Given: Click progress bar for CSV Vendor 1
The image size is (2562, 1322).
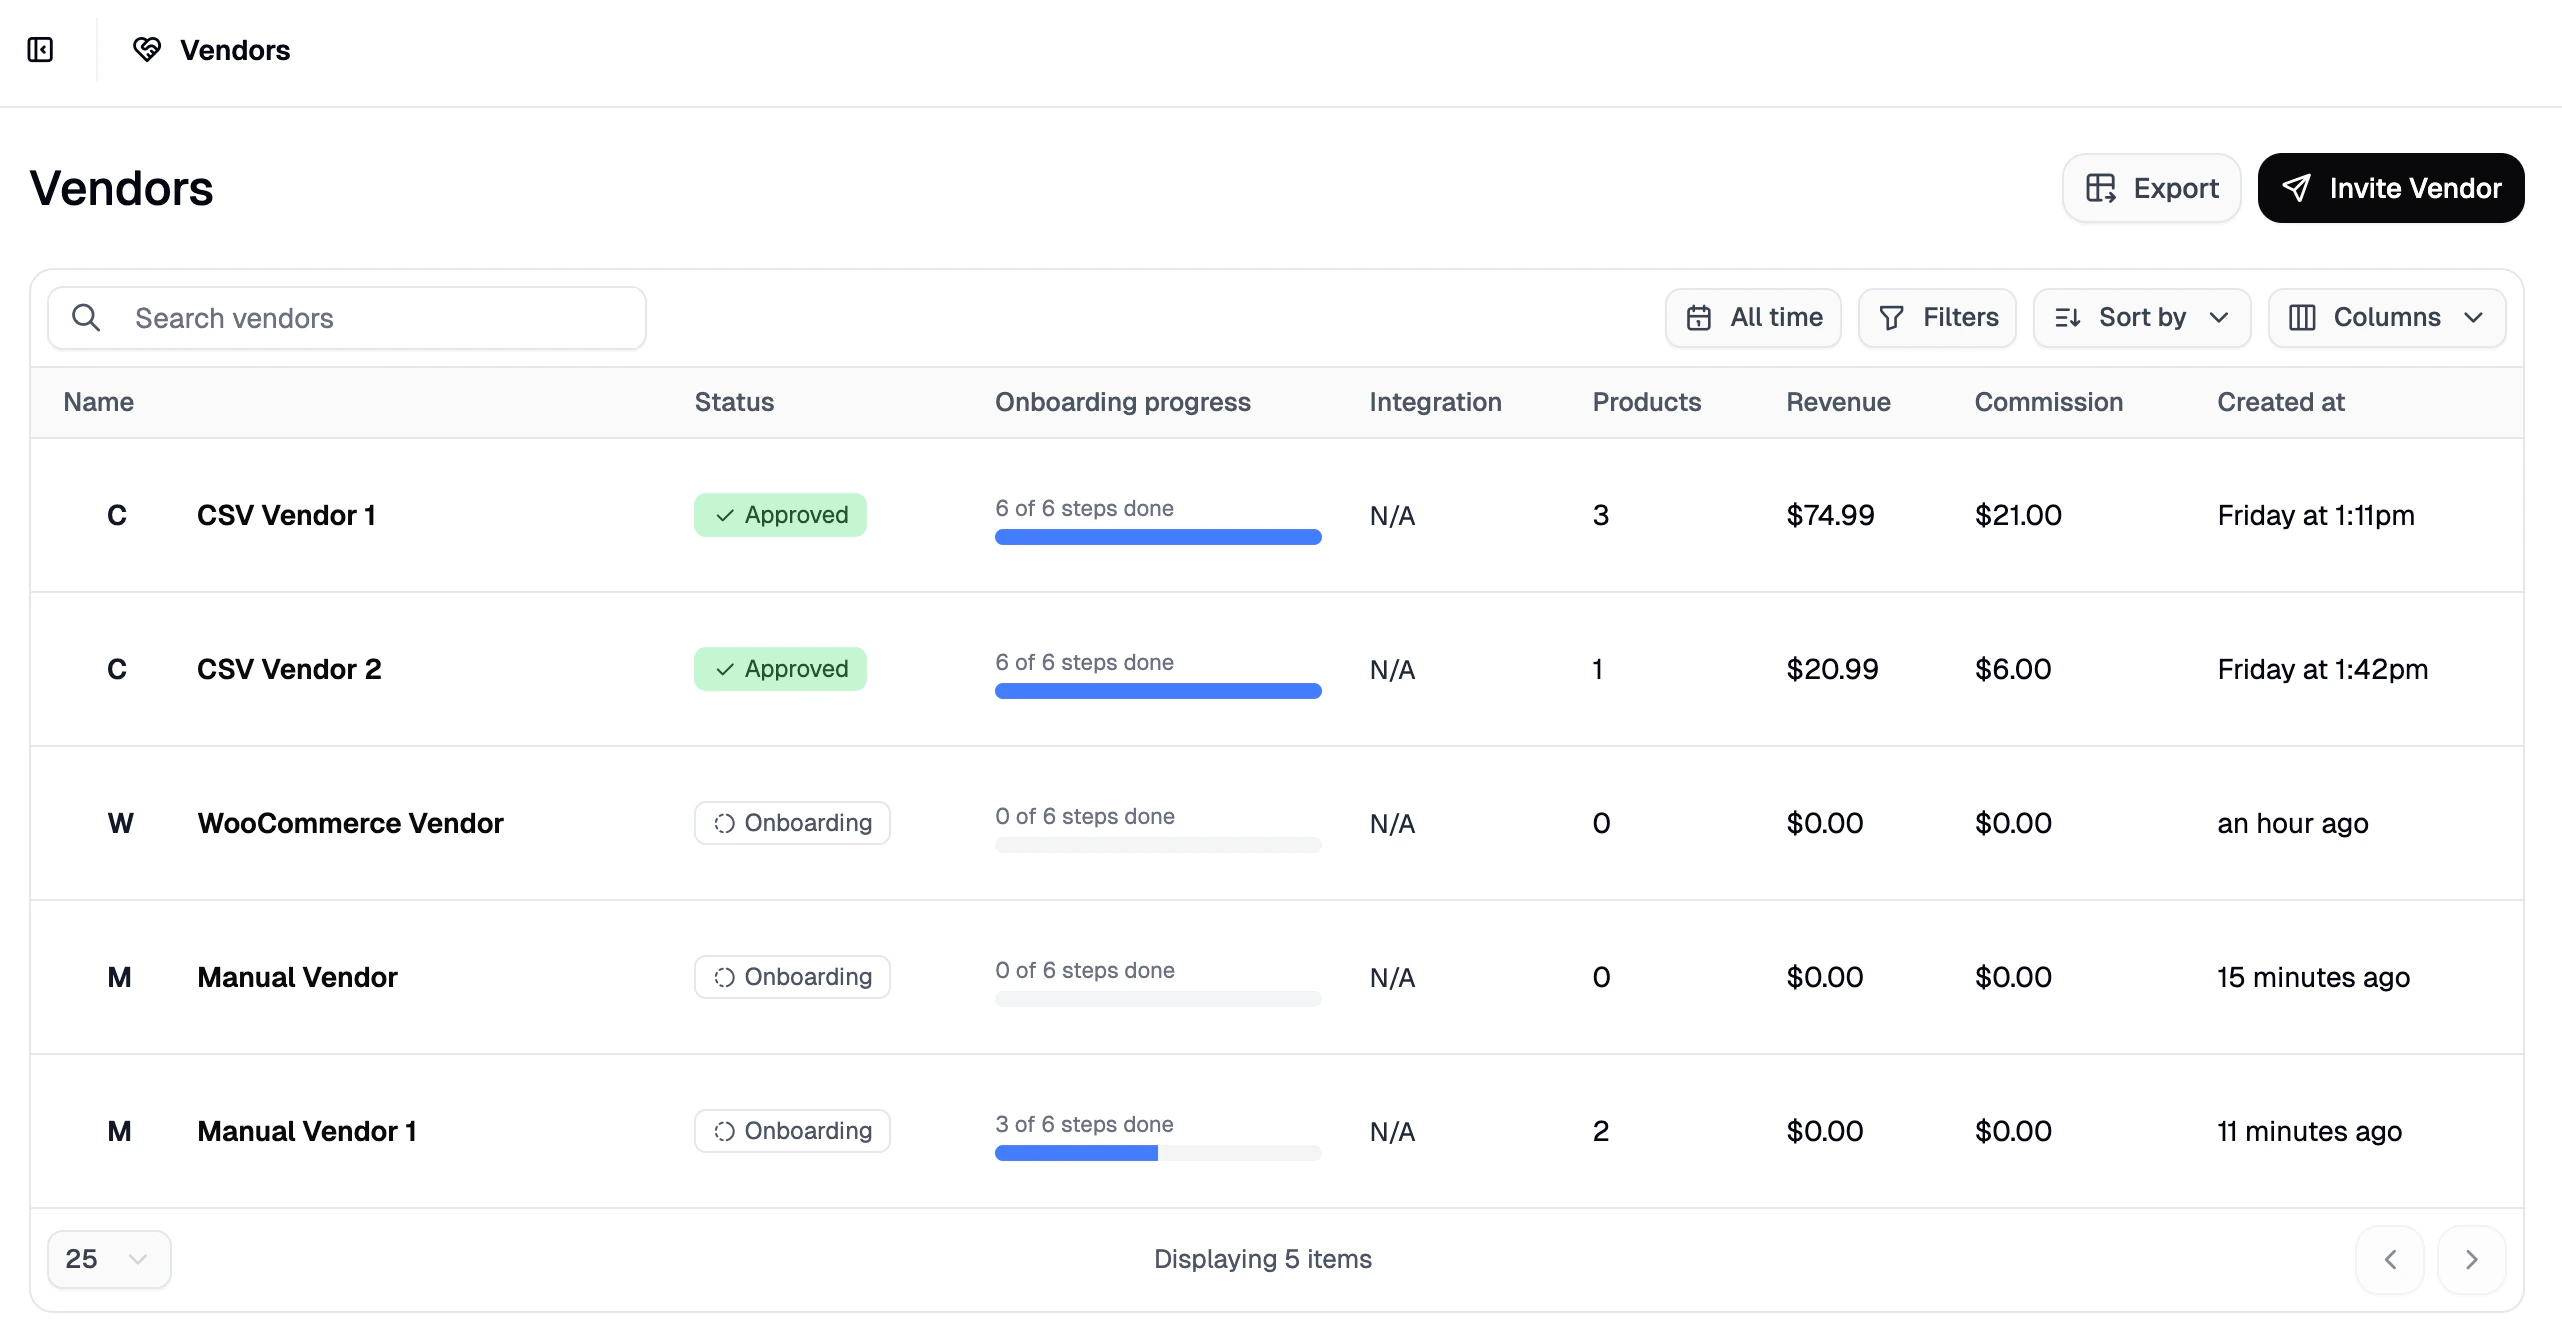Looking at the screenshot, I should 1158,537.
